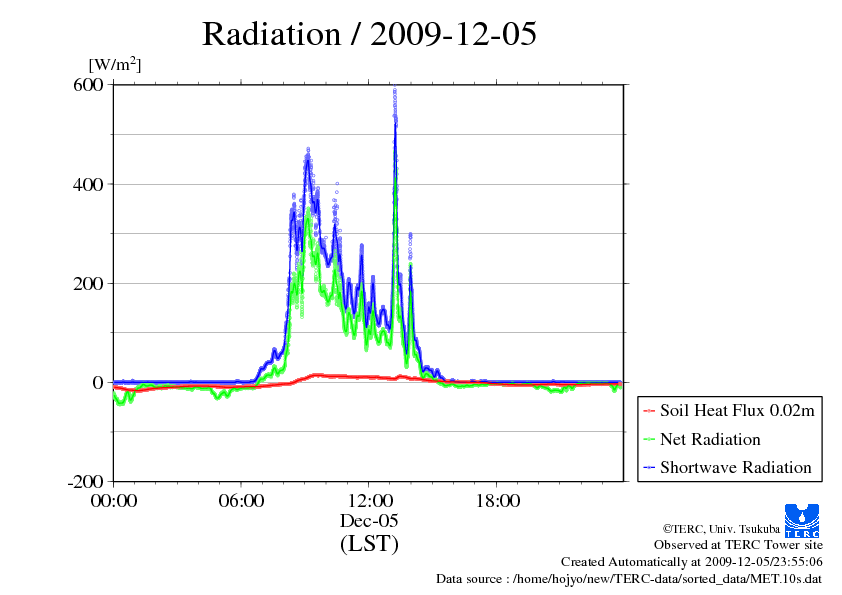Click the 'Dec-05' date label
The width and height of the screenshot is (842, 595).
click(369, 520)
